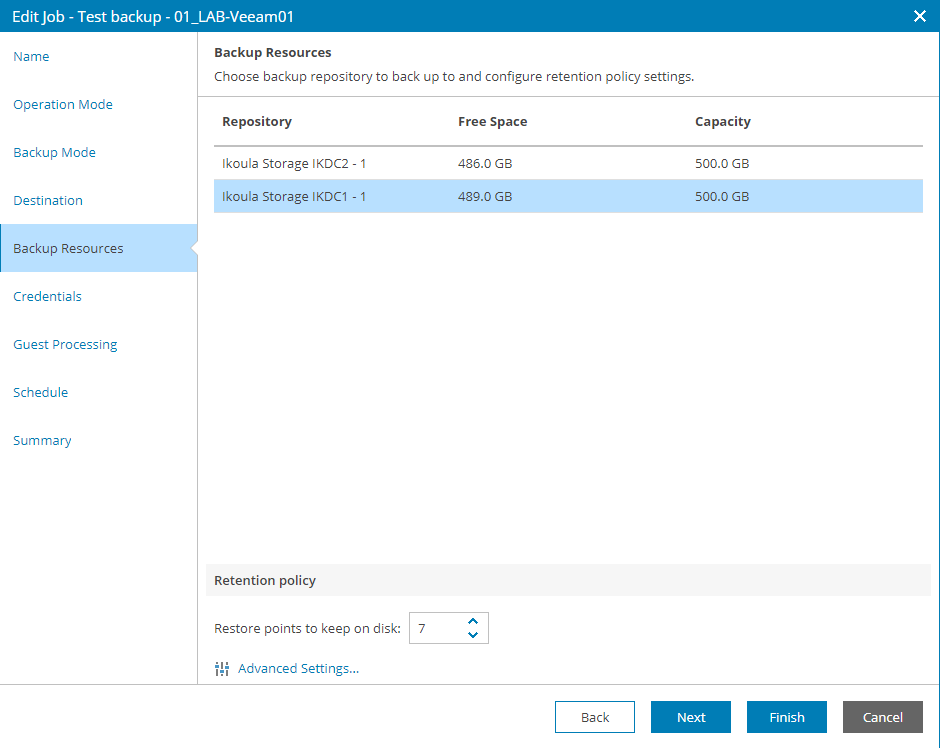Image resolution: width=940 pixels, height=748 pixels.
Task: Select the Backup Resources step
Action: [x=99, y=248]
